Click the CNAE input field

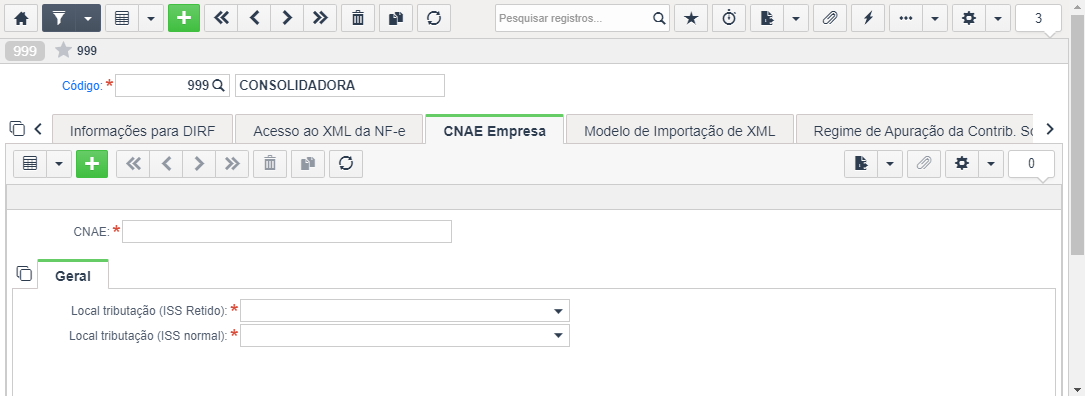(286, 232)
